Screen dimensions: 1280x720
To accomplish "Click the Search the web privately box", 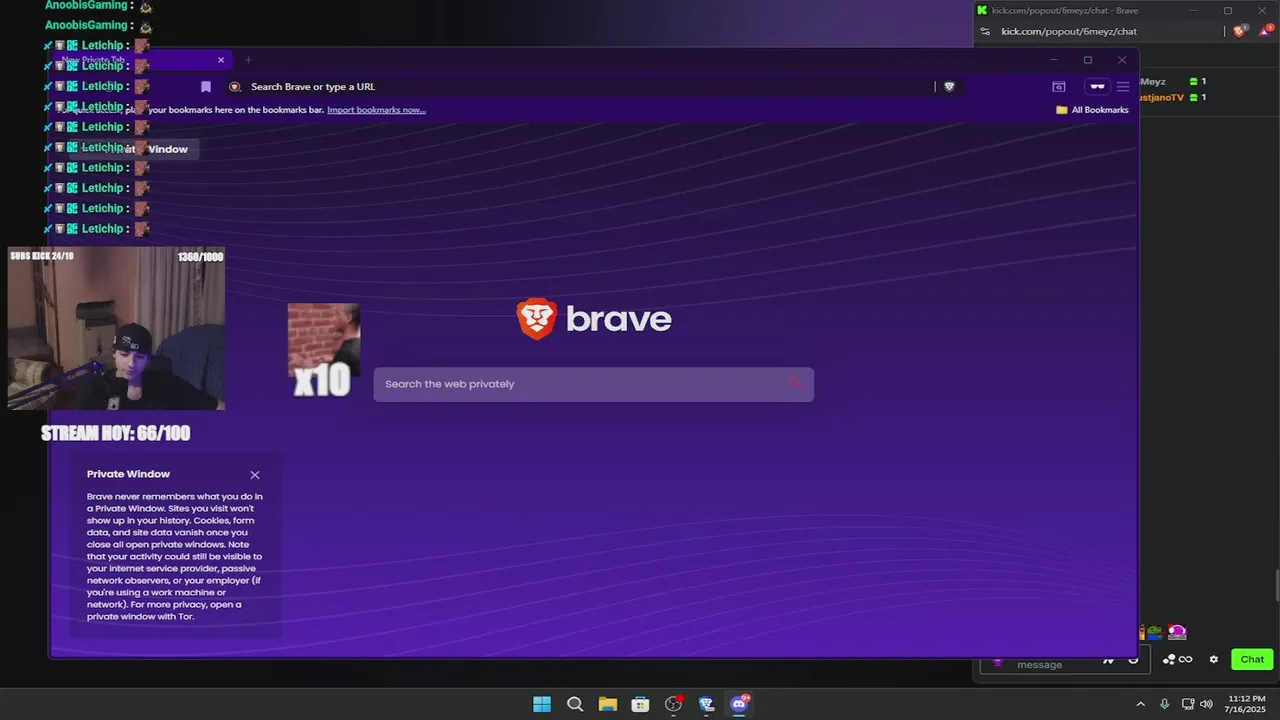I will coord(594,384).
